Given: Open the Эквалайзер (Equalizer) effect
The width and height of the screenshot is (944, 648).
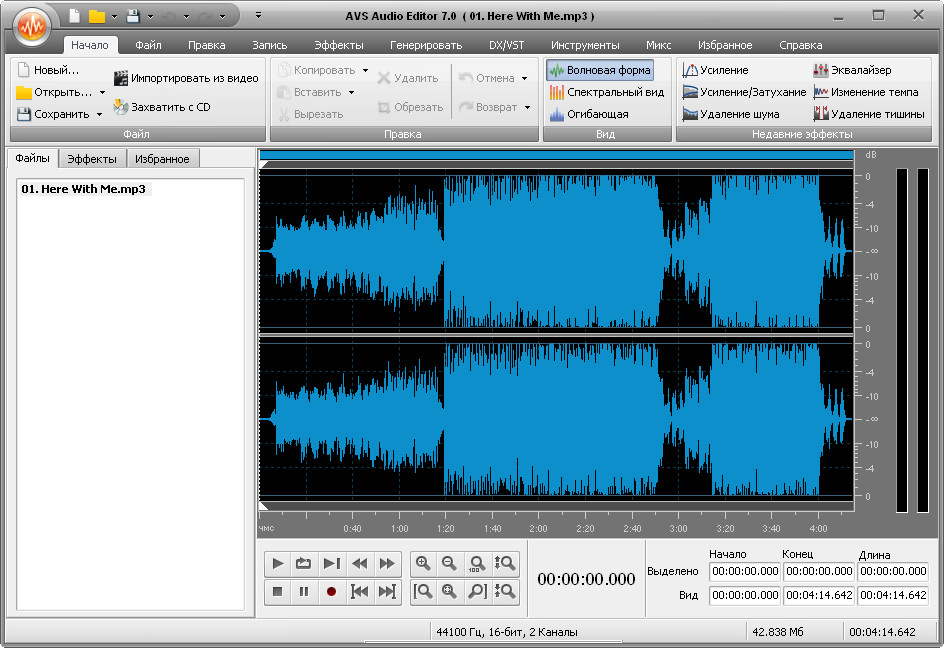Looking at the screenshot, I should [x=852, y=70].
